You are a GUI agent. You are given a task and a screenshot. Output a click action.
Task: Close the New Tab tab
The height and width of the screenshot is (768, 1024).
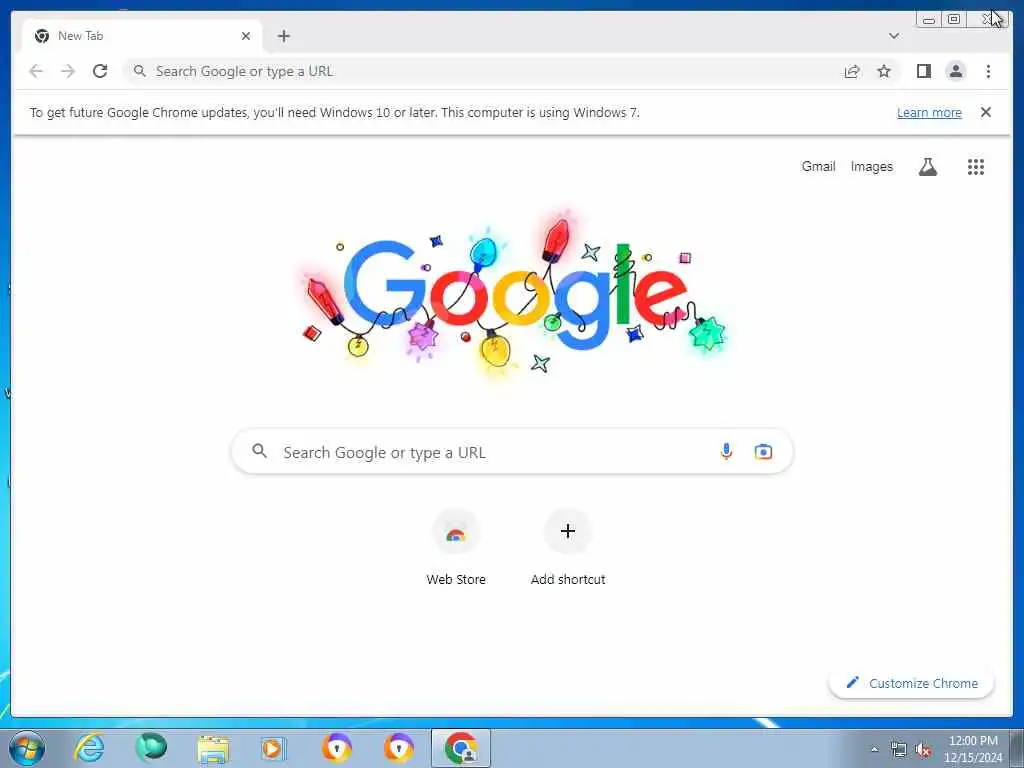[x=246, y=36]
